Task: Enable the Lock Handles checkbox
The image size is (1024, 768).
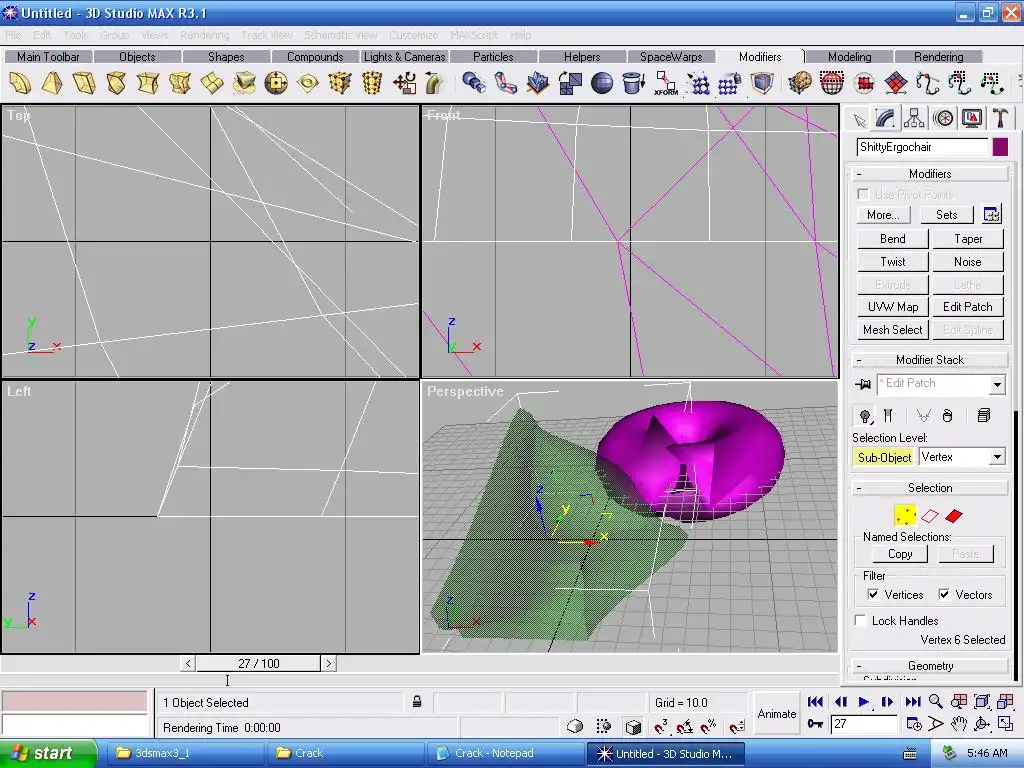Action: (861, 620)
